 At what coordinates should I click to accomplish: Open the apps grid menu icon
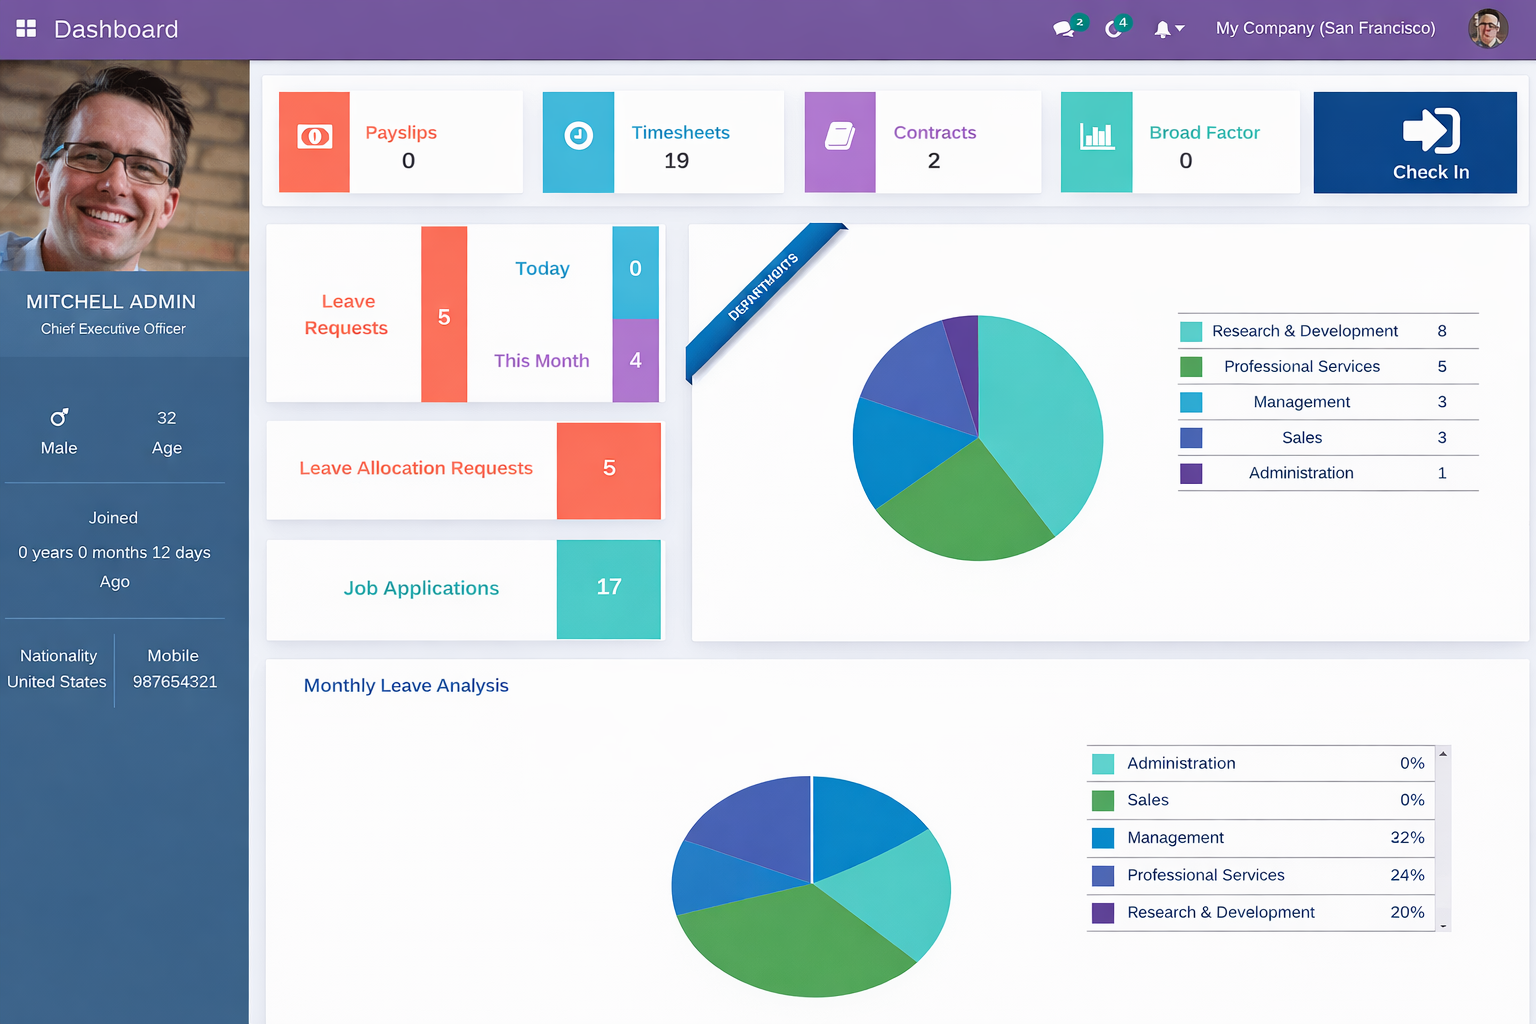pos(26,29)
